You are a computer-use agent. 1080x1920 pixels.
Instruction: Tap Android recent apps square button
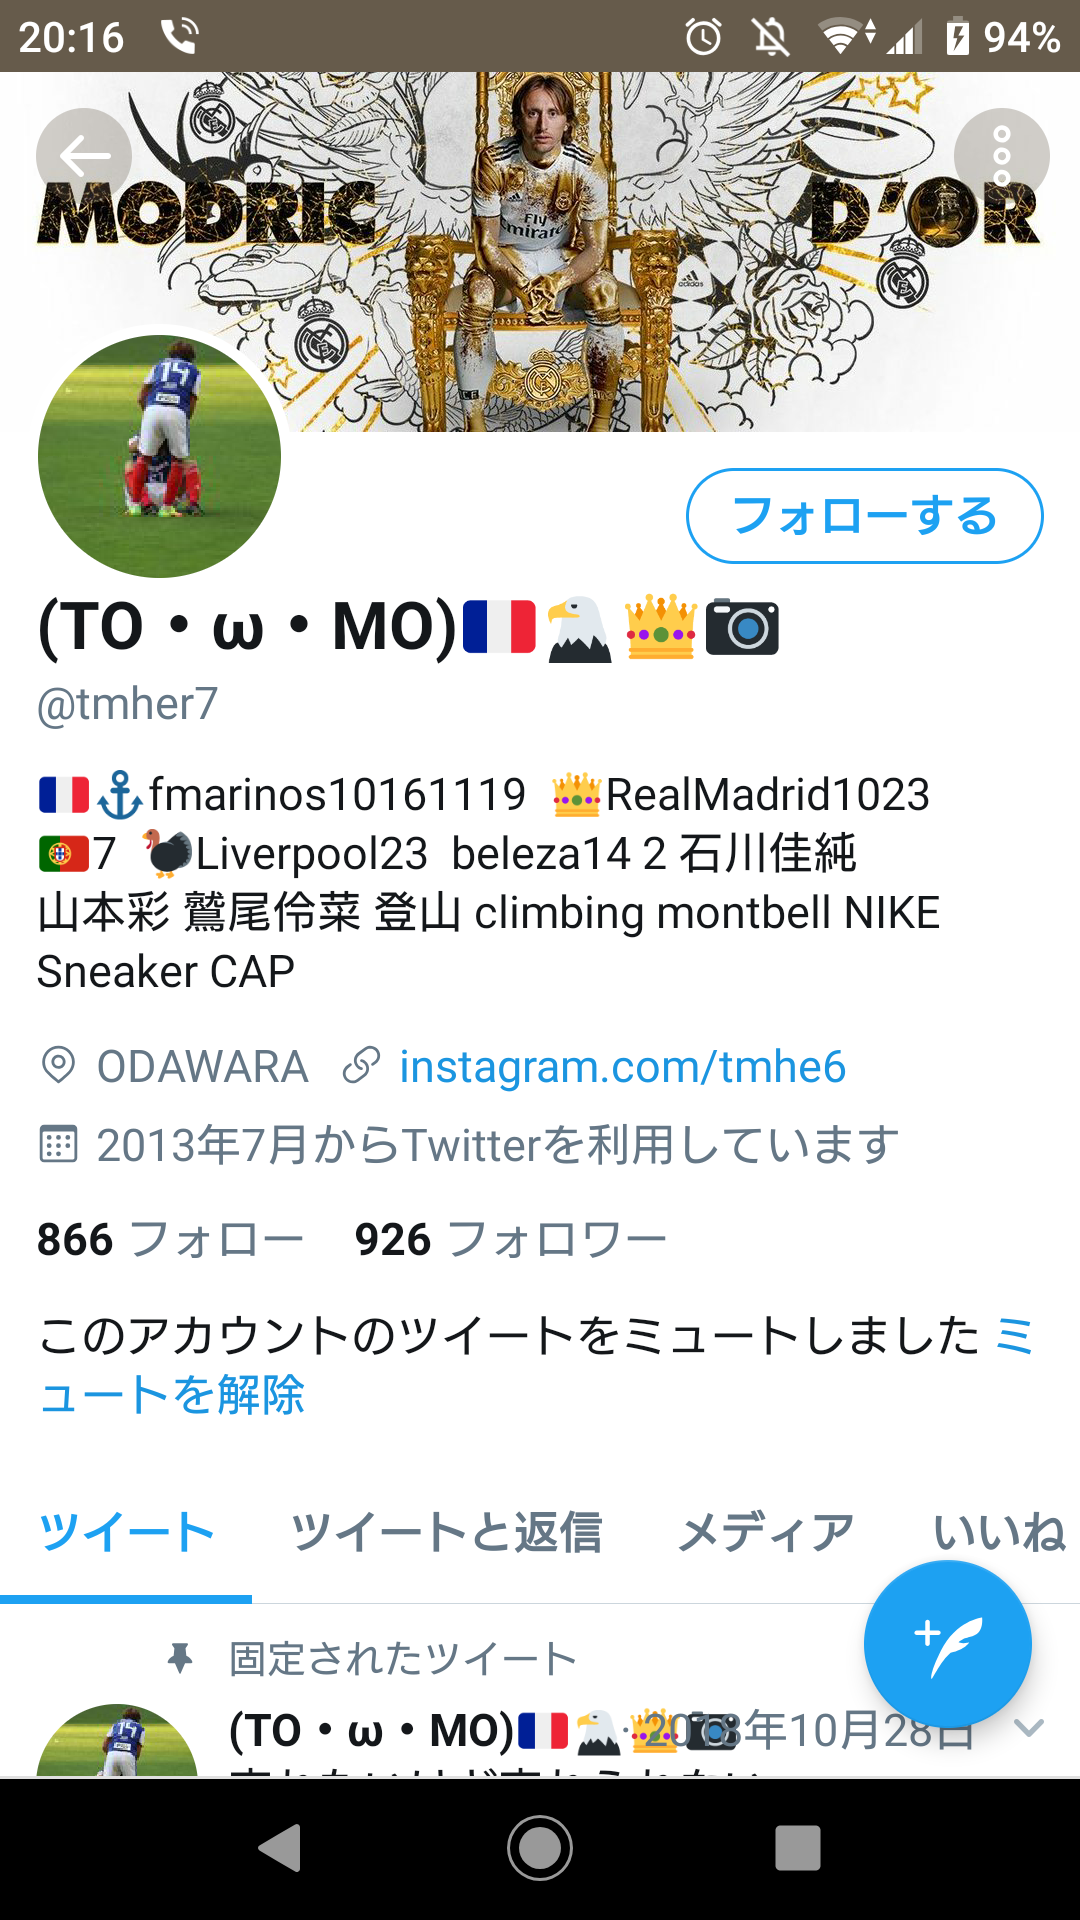point(798,1848)
